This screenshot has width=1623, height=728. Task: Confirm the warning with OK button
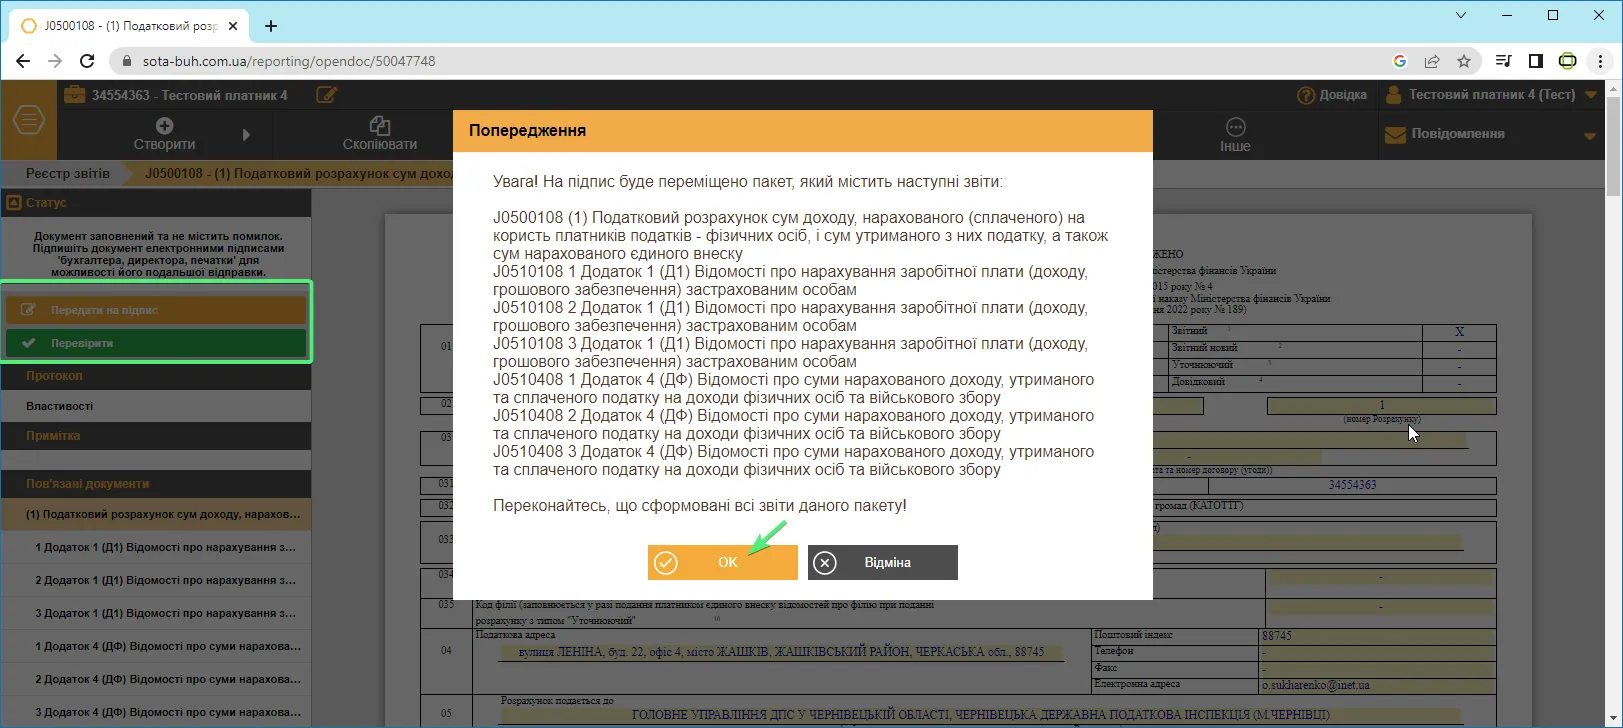(722, 562)
